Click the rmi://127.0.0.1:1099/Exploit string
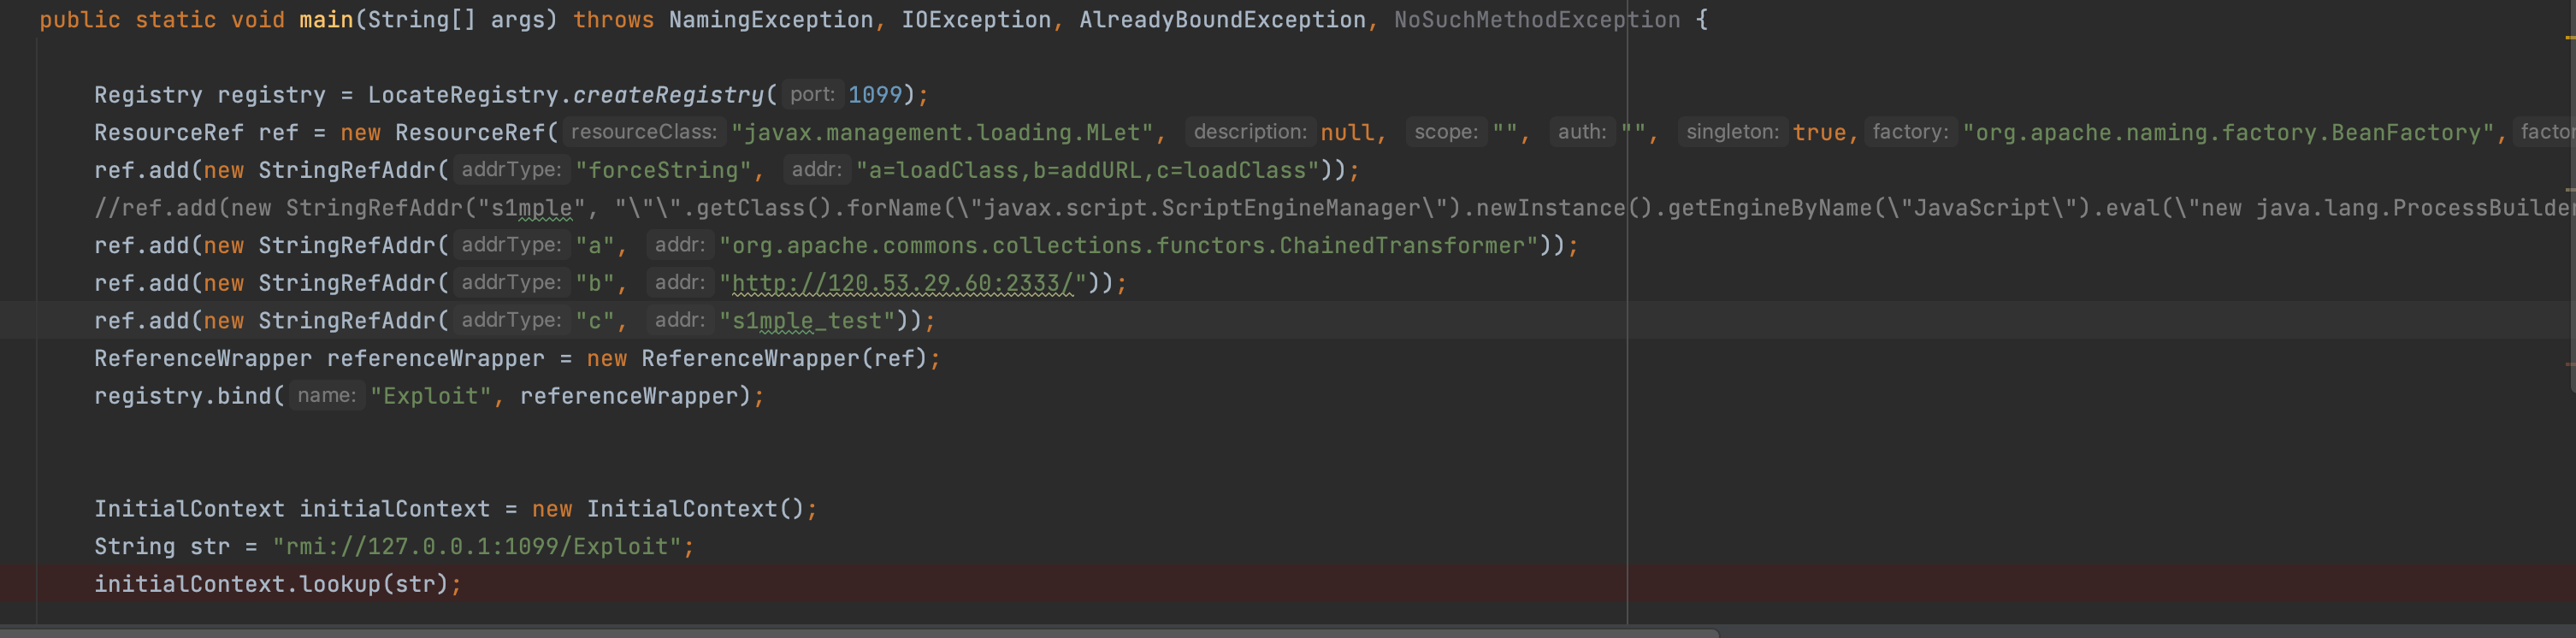Image resolution: width=2576 pixels, height=638 pixels. click(x=477, y=547)
